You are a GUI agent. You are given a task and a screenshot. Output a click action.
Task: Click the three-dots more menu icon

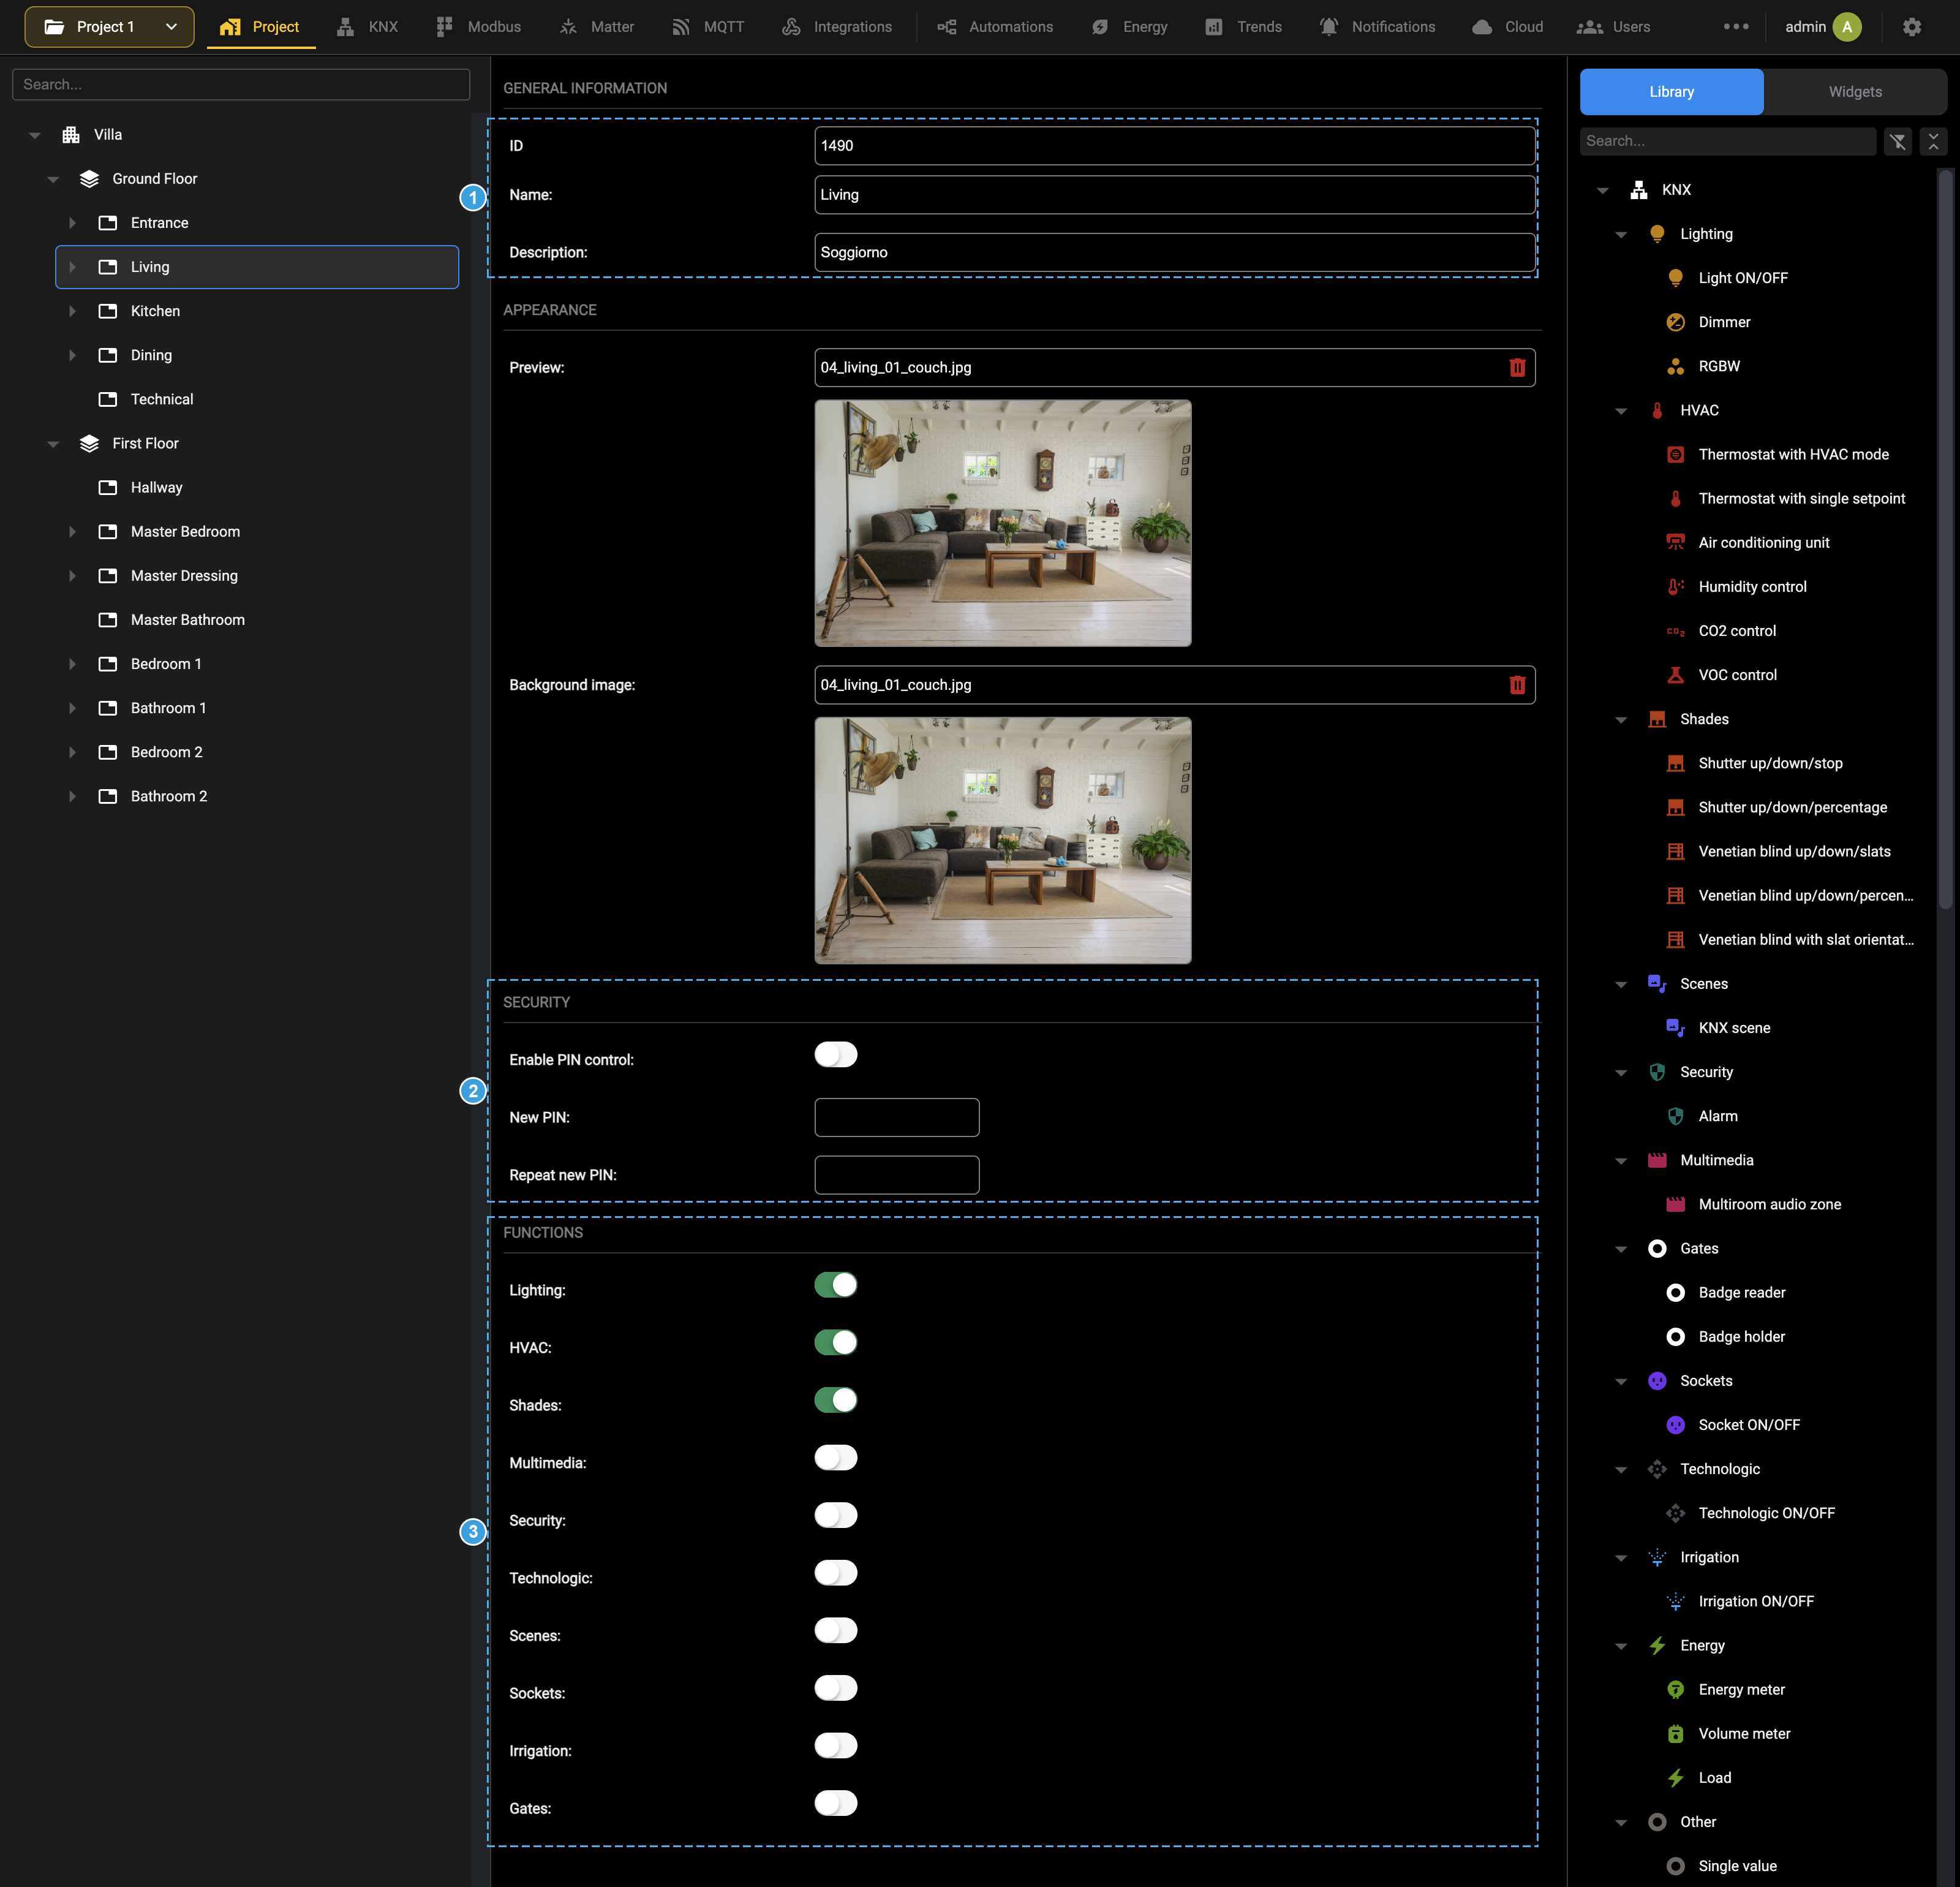tap(1736, 27)
